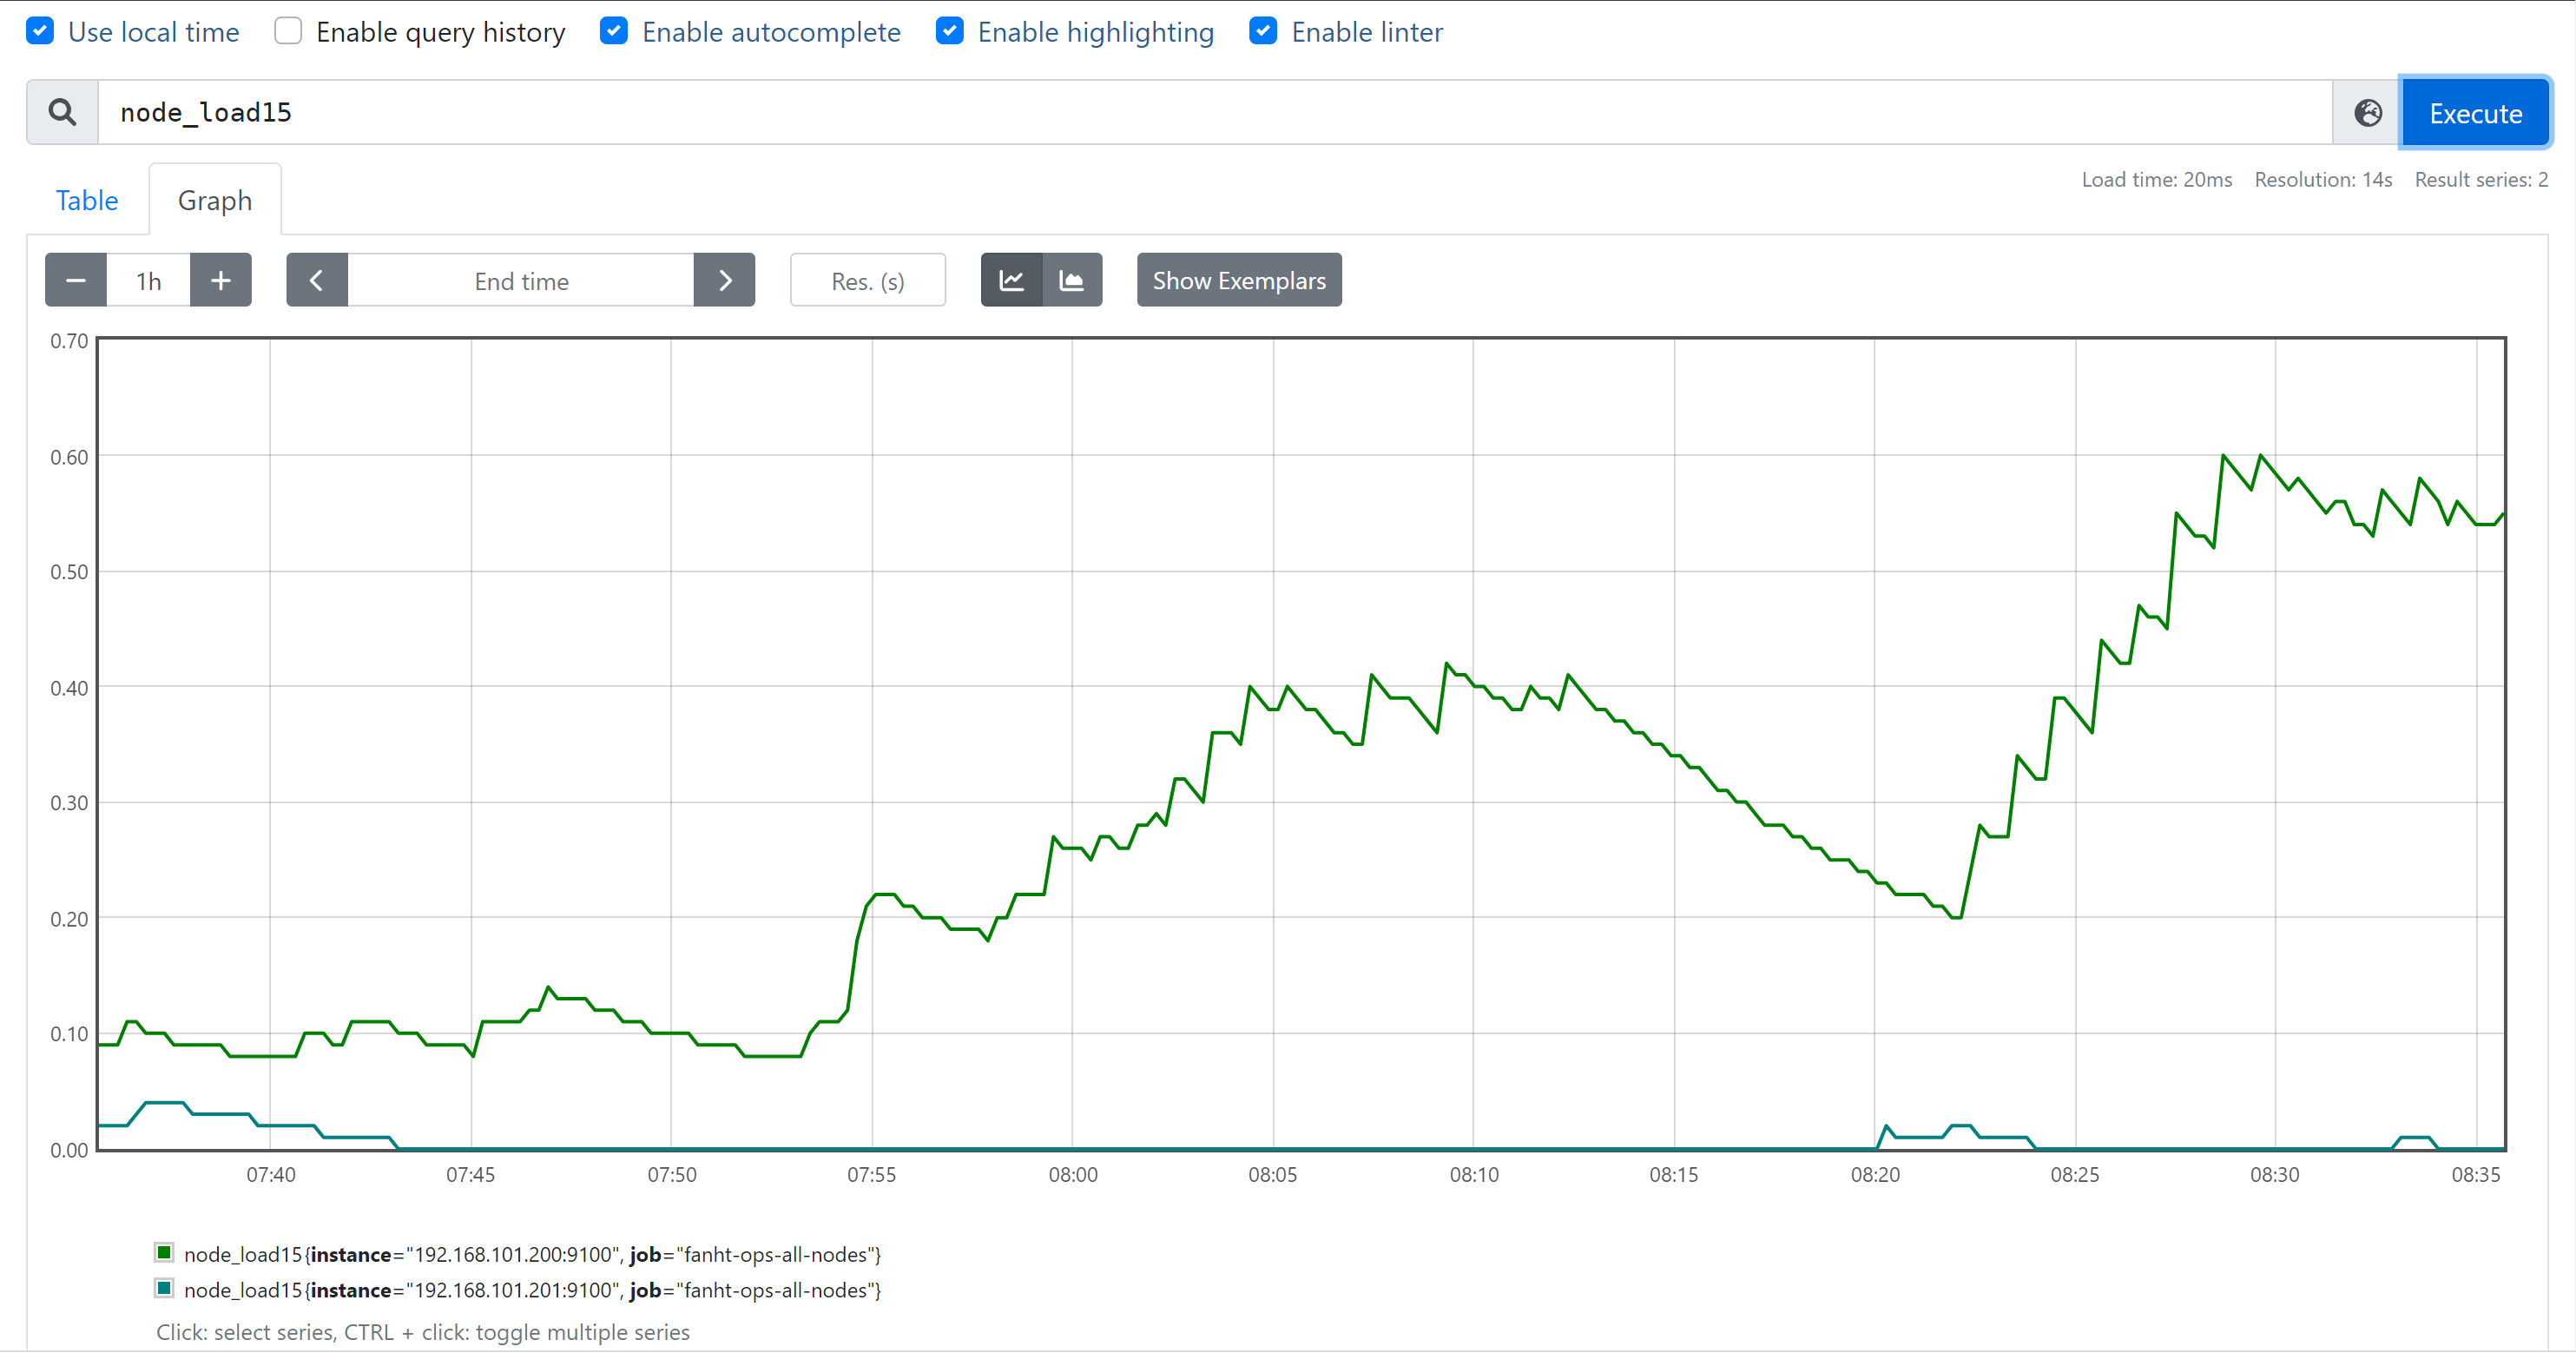Viewport: 2576px width, 1353px height.
Task: Open the metrics explorer globe icon
Action: click(2367, 113)
